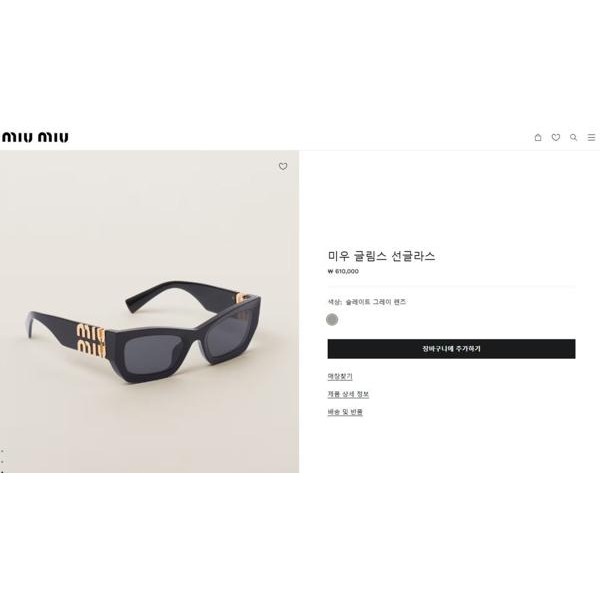This screenshot has width=600, height=600.
Task: Click the ₩ 610,000 price text
Action: point(343,271)
